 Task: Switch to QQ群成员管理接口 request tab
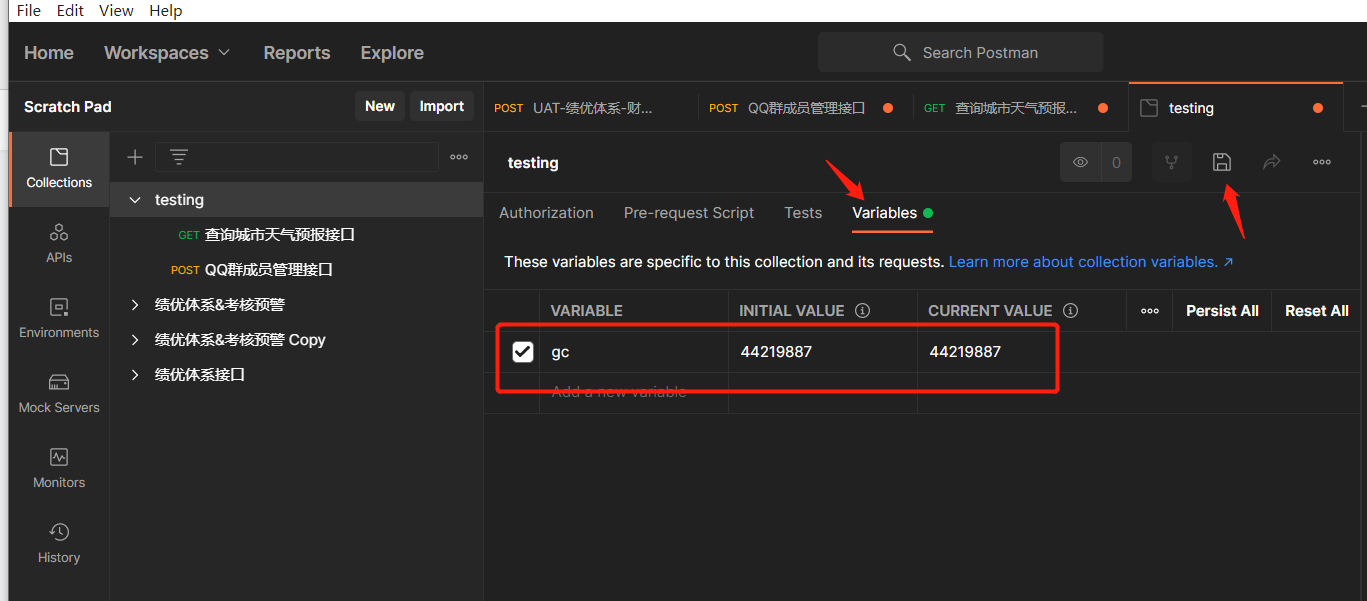pyautogui.click(x=806, y=108)
